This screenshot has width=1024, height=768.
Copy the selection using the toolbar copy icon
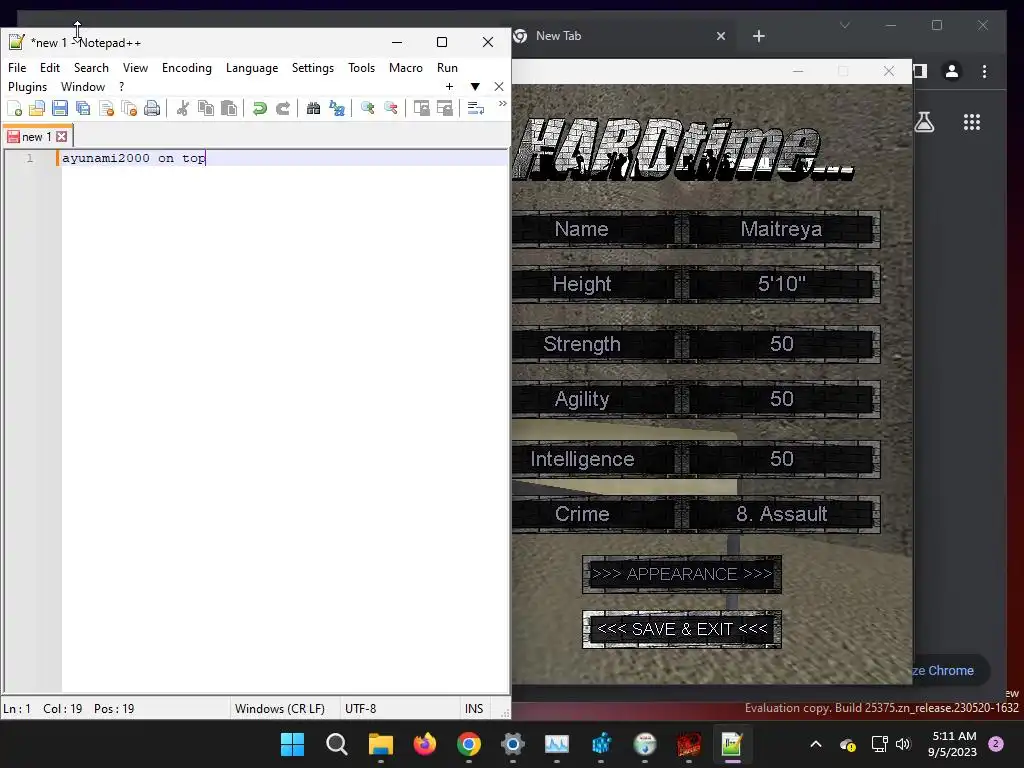pos(206,108)
